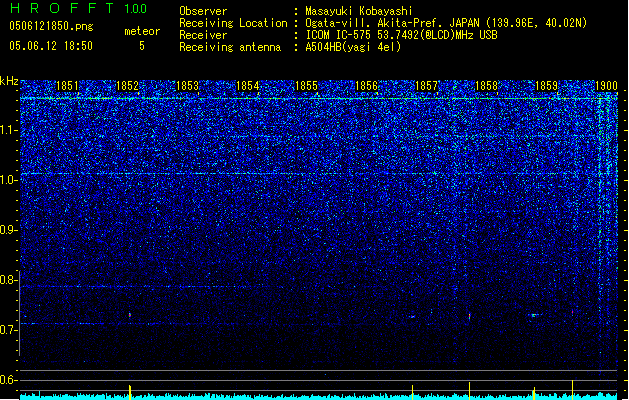Click the 'Receiving antenna' label
Viewport: 629px width, 400px height.
[x=230, y=47]
